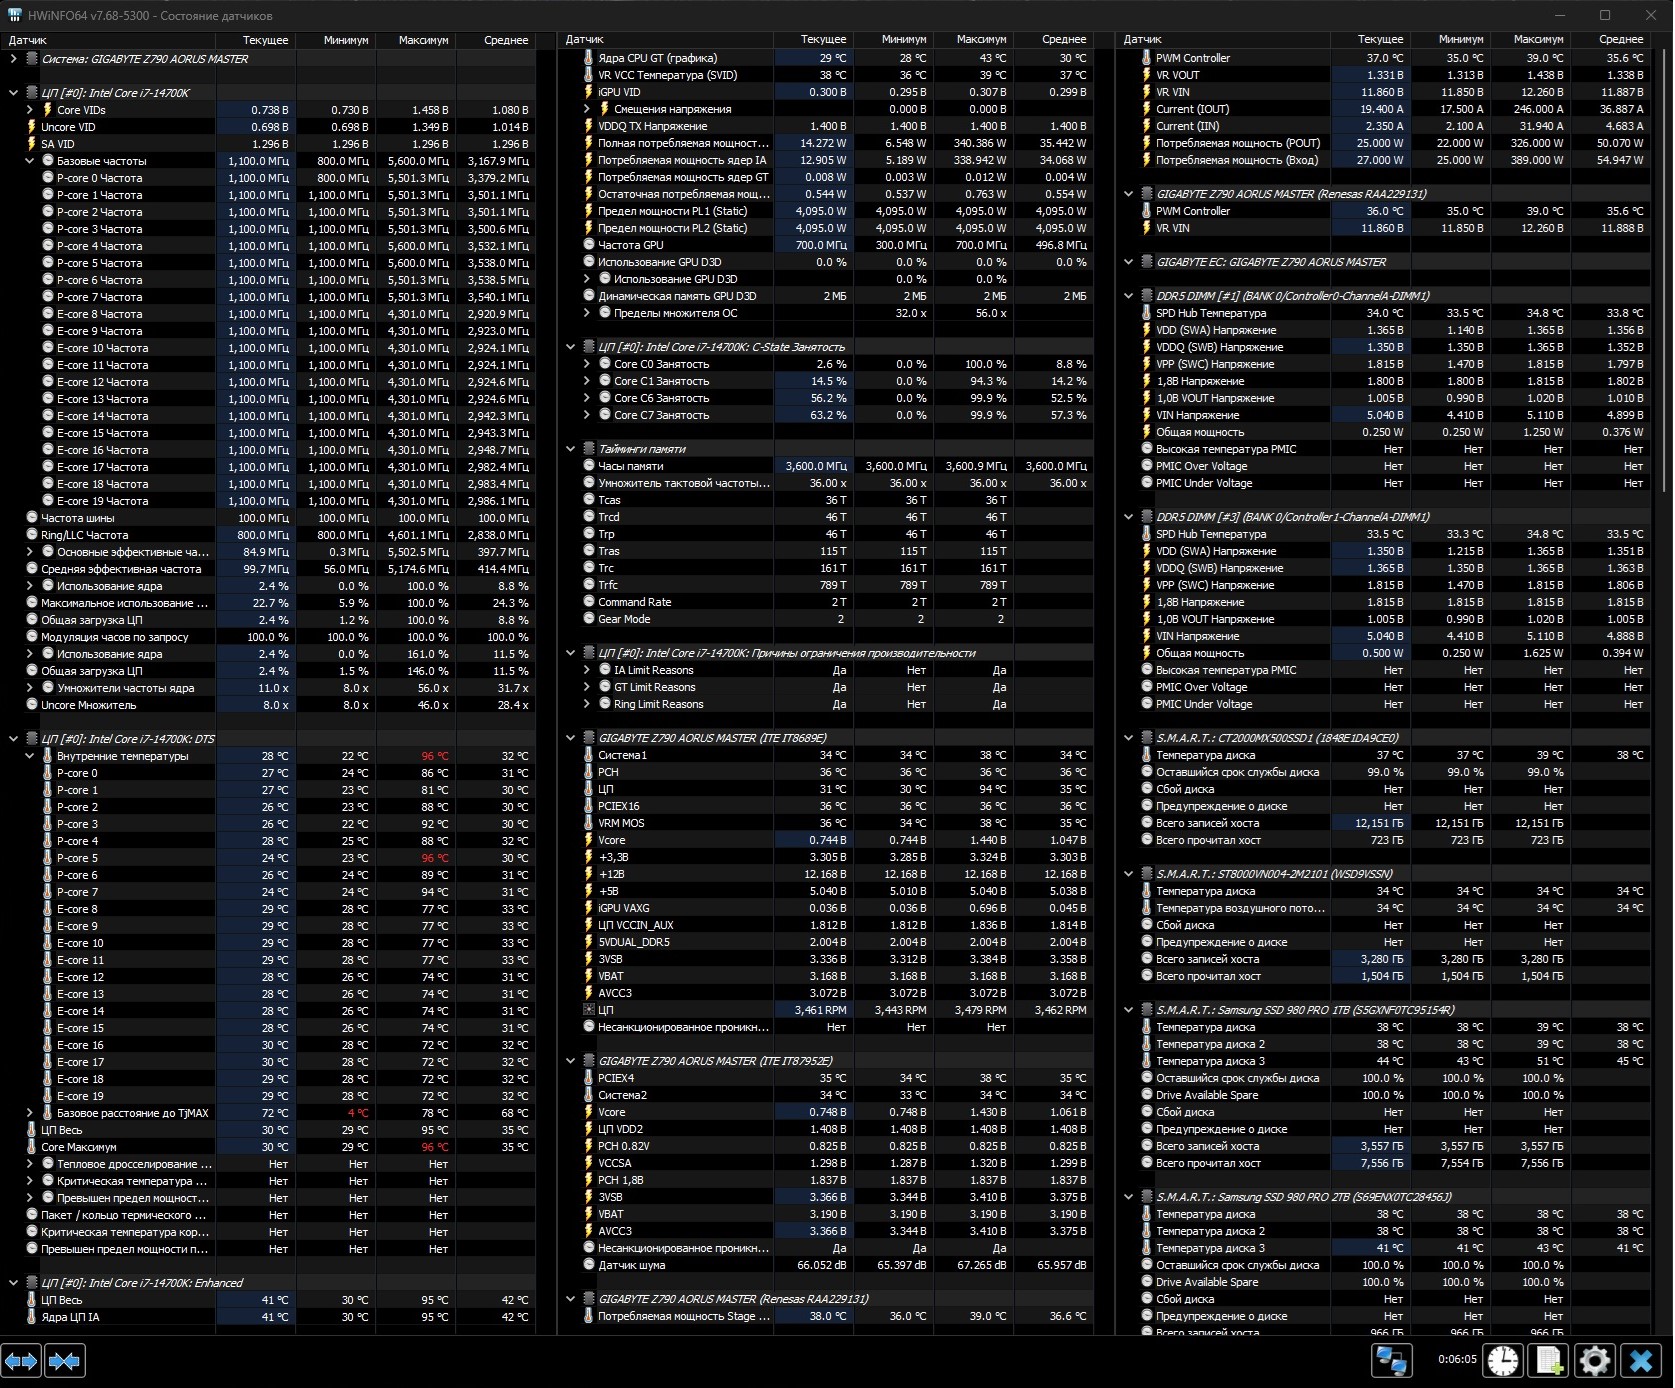
Task: Click the lightning icon beside iGPU VID
Action: 588,92
